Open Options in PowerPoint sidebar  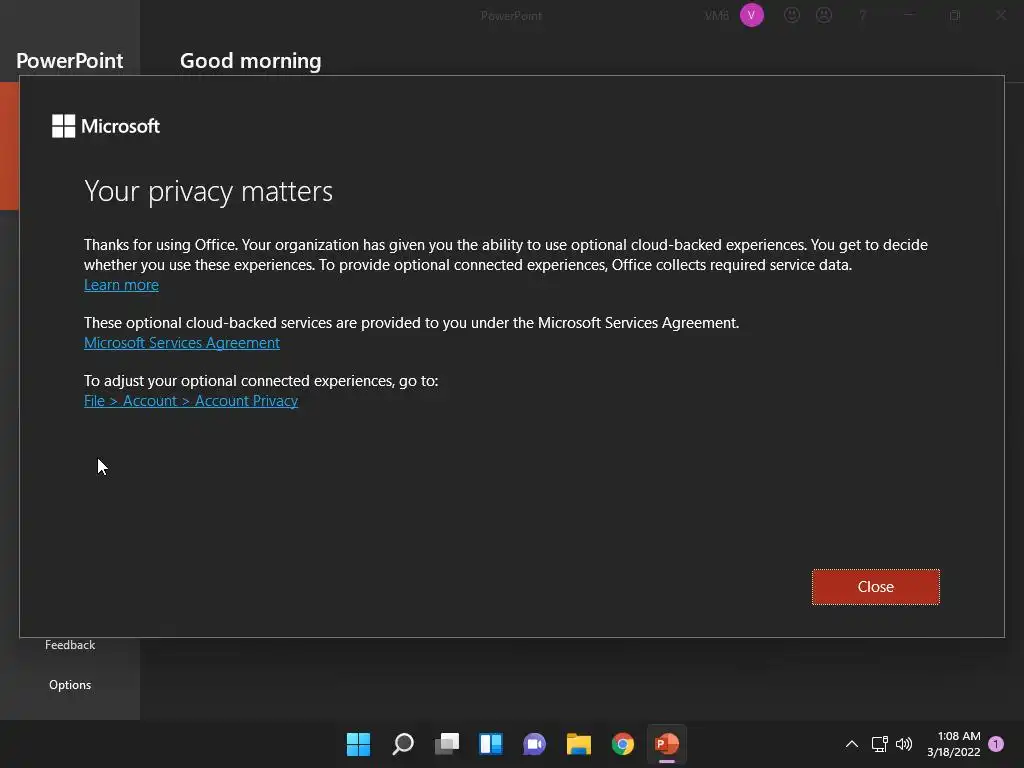(x=70, y=685)
